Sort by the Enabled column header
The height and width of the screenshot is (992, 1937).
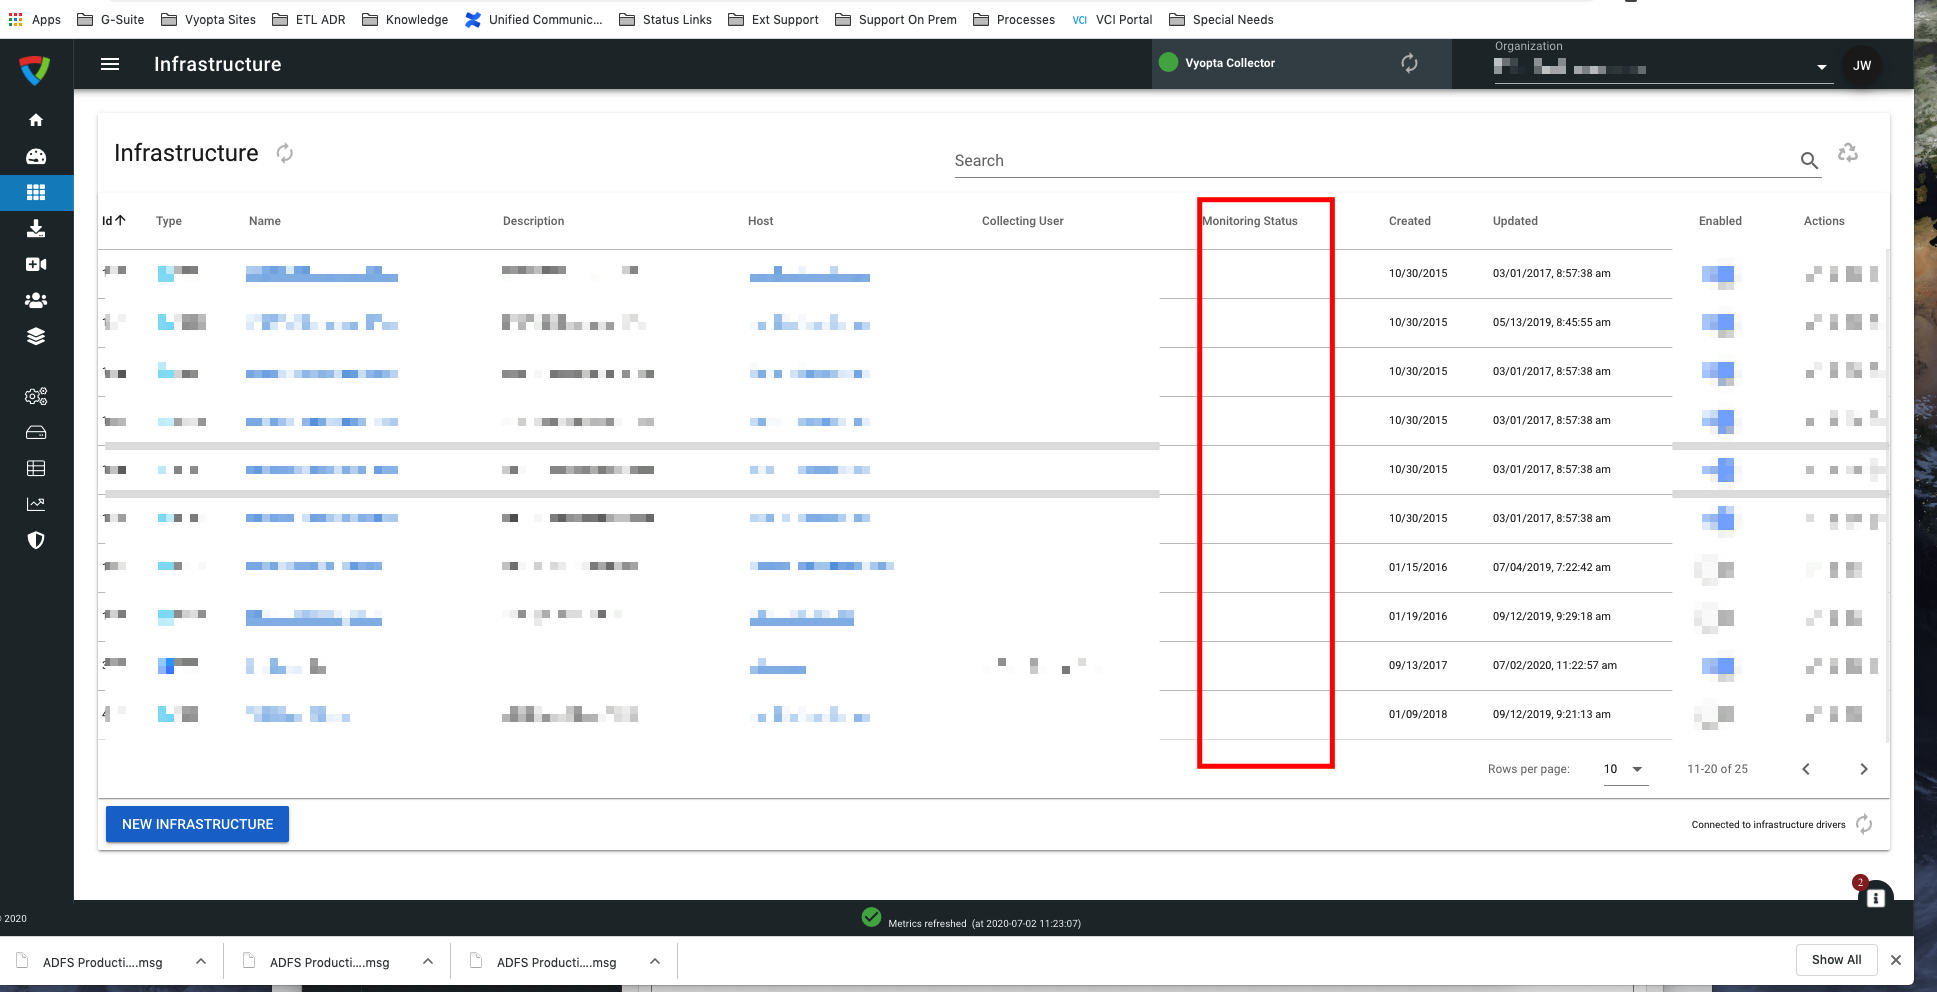pyautogui.click(x=1720, y=221)
